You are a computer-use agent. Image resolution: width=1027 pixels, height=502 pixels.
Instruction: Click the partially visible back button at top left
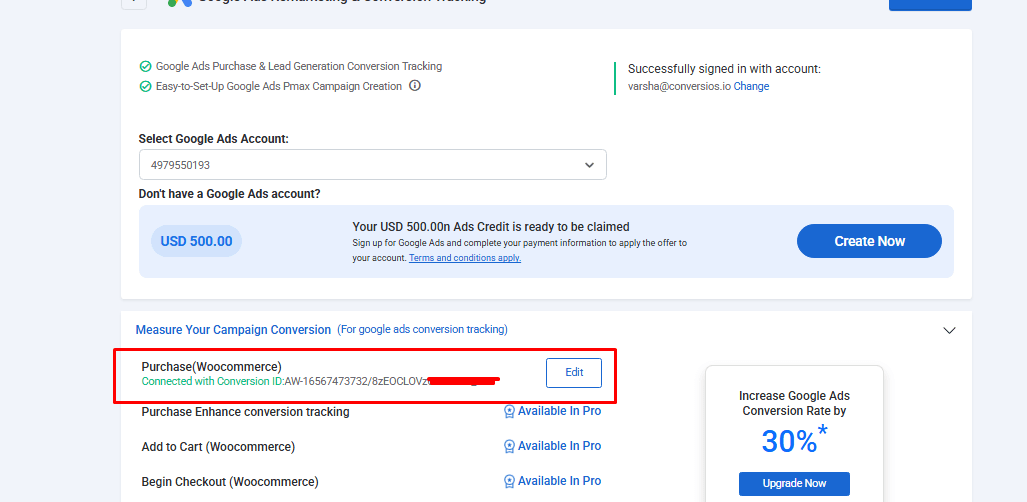click(x=134, y=3)
